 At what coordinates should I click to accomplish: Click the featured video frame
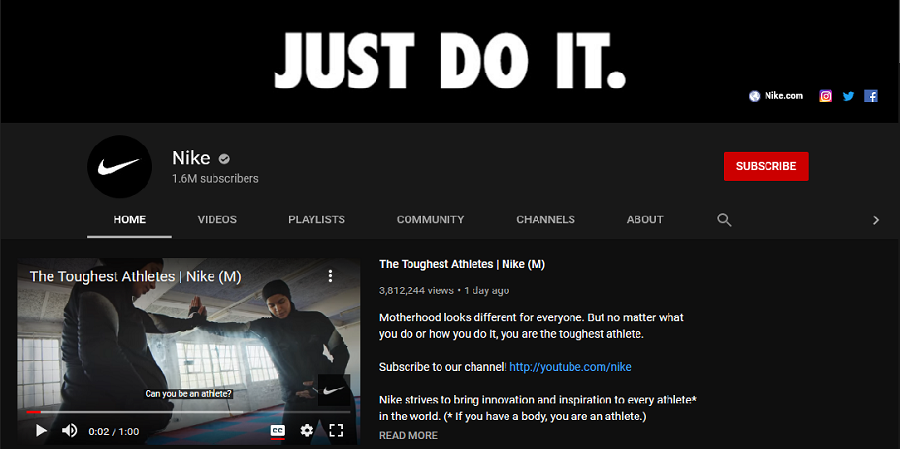coord(188,351)
